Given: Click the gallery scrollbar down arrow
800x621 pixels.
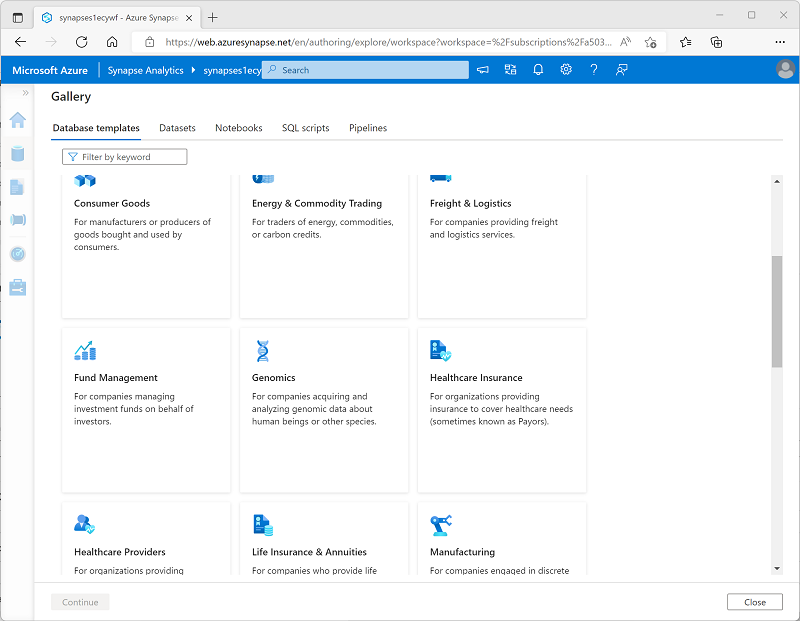Looking at the screenshot, I should 778,567.
